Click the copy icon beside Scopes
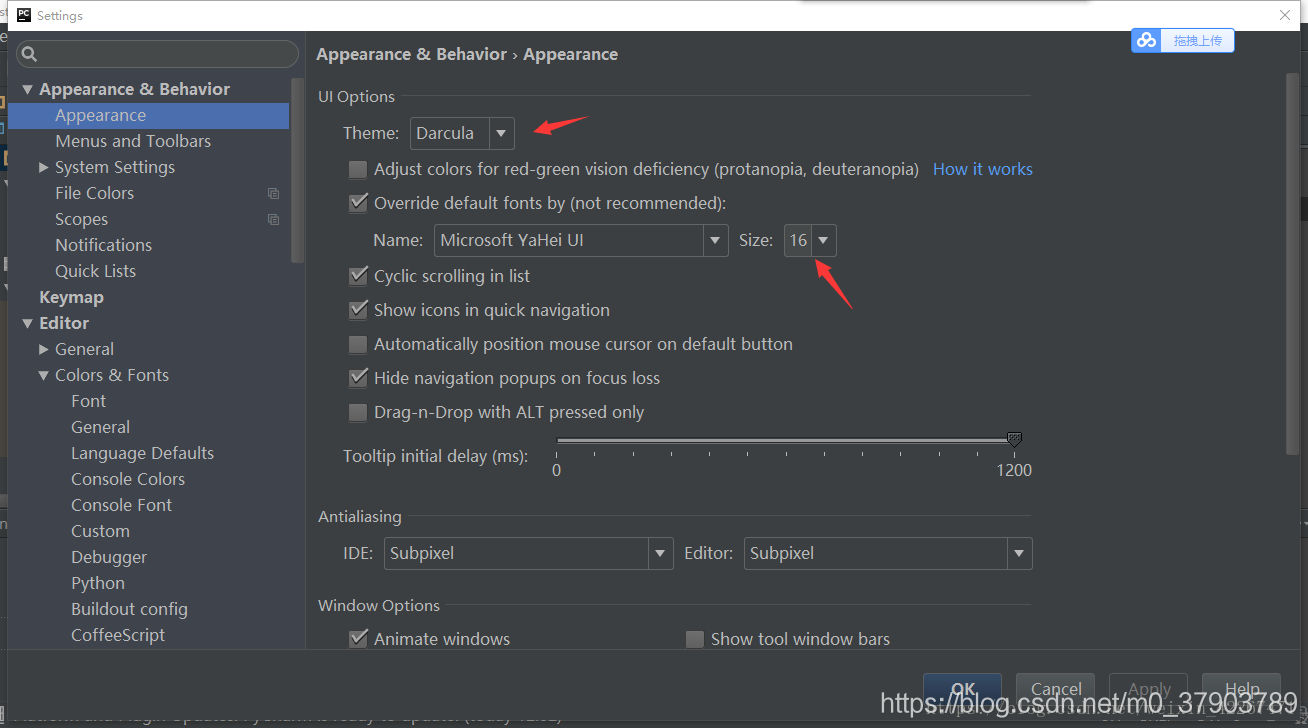Image resolution: width=1308 pixels, height=728 pixels. click(x=273, y=219)
